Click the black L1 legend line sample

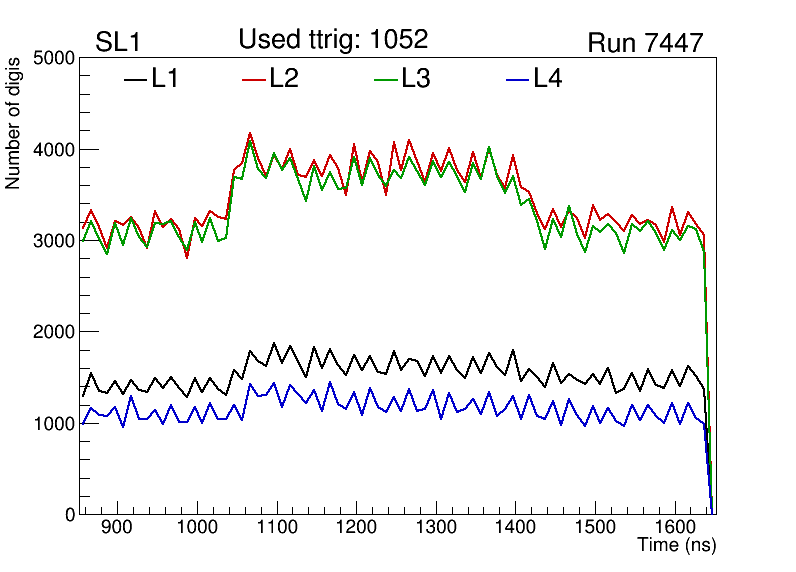pos(135,79)
